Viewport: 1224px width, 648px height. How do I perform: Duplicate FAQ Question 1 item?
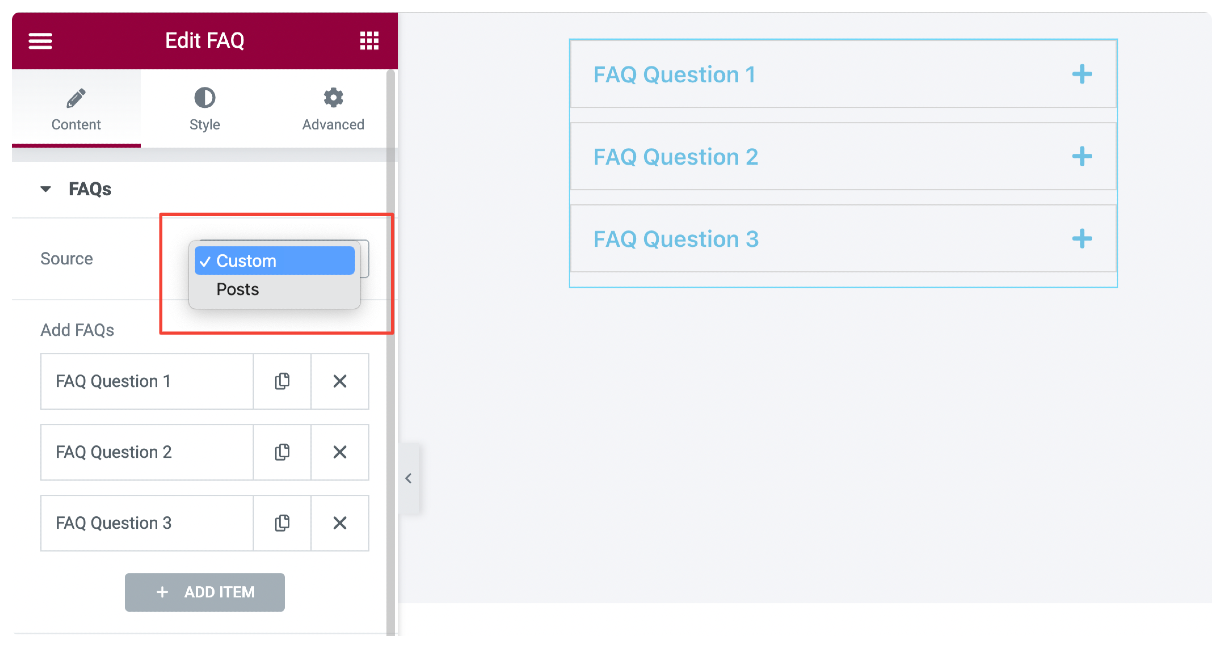tap(281, 381)
